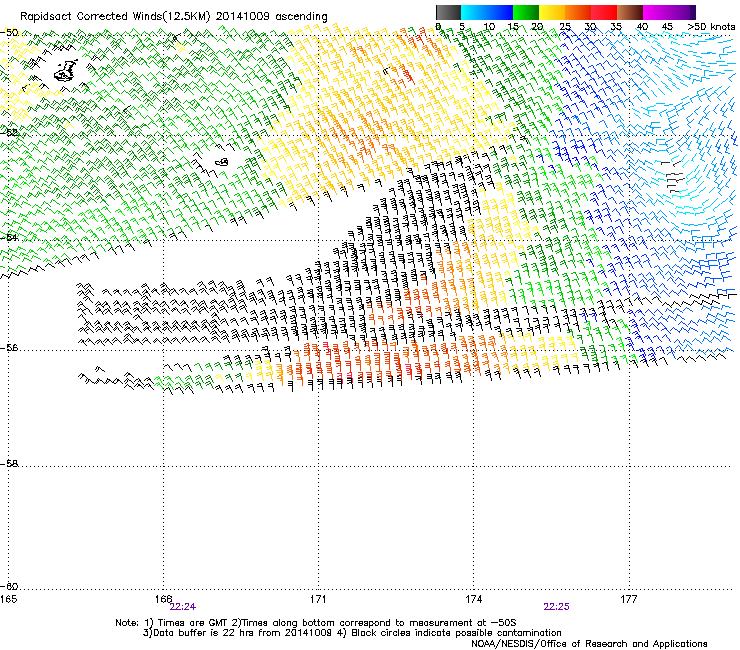Viewport: 740px width, 650px height.
Task: Click the '-54' latitude axis label
Action: tap(9, 237)
